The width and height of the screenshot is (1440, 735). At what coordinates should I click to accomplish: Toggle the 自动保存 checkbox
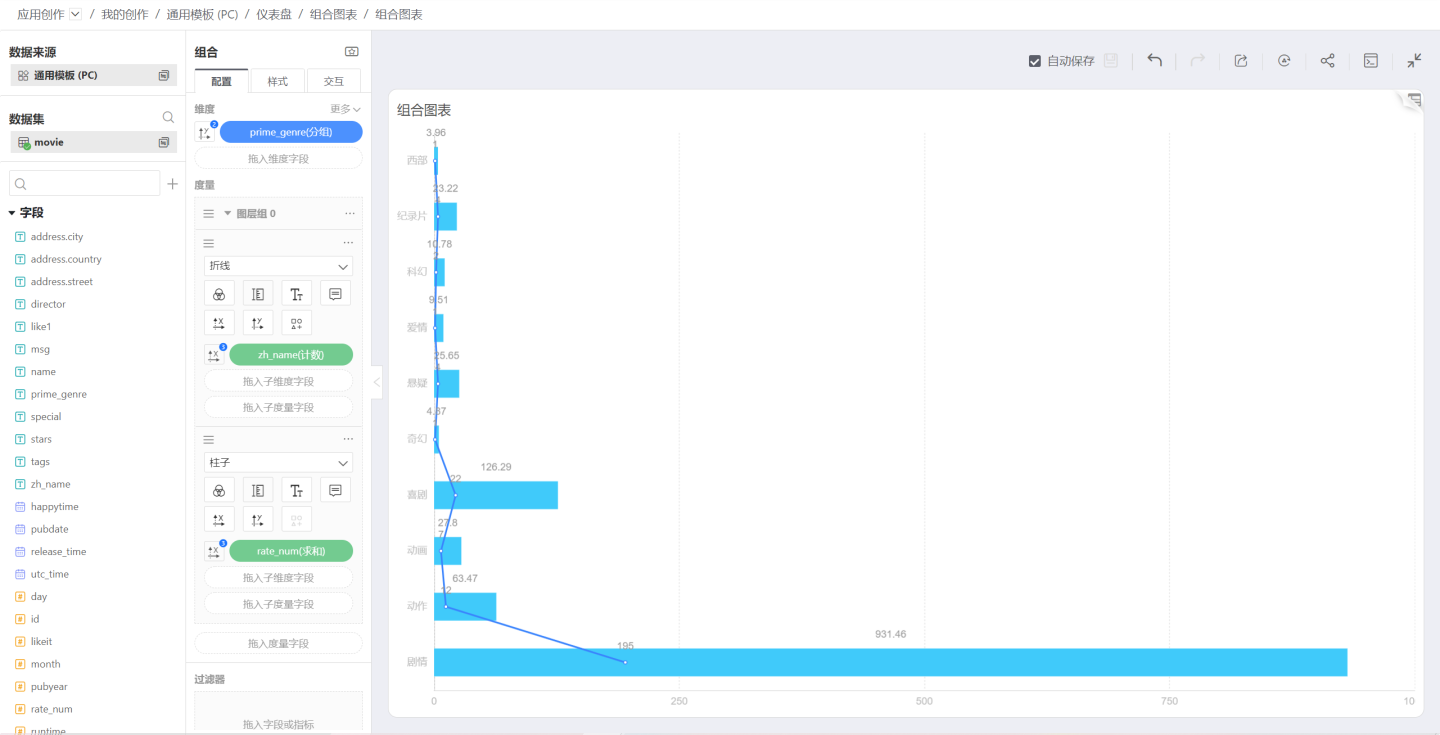1035,61
